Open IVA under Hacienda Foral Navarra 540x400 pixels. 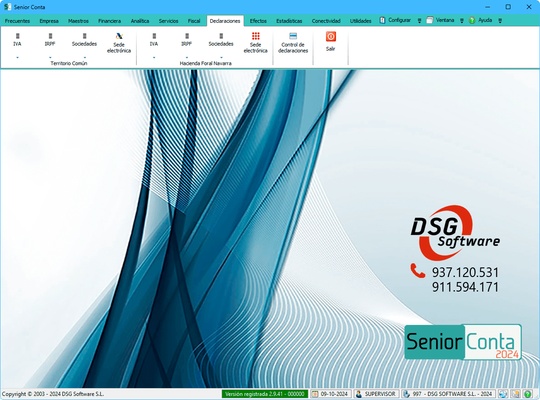point(154,40)
